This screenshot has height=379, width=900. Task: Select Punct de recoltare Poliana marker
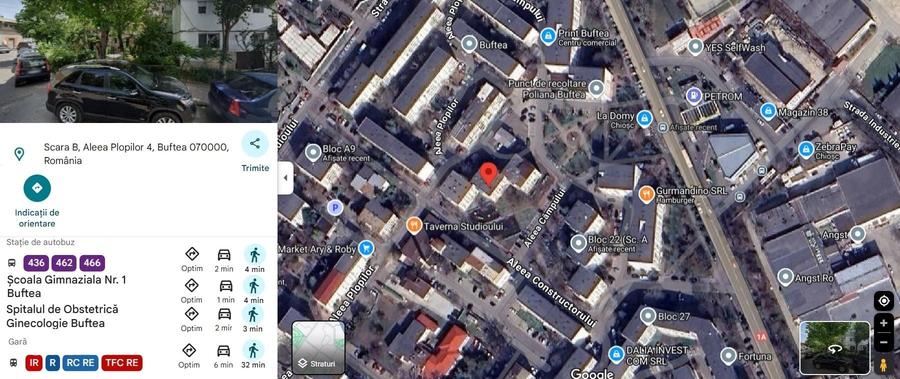pyautogui.click(x=596, y=88)
